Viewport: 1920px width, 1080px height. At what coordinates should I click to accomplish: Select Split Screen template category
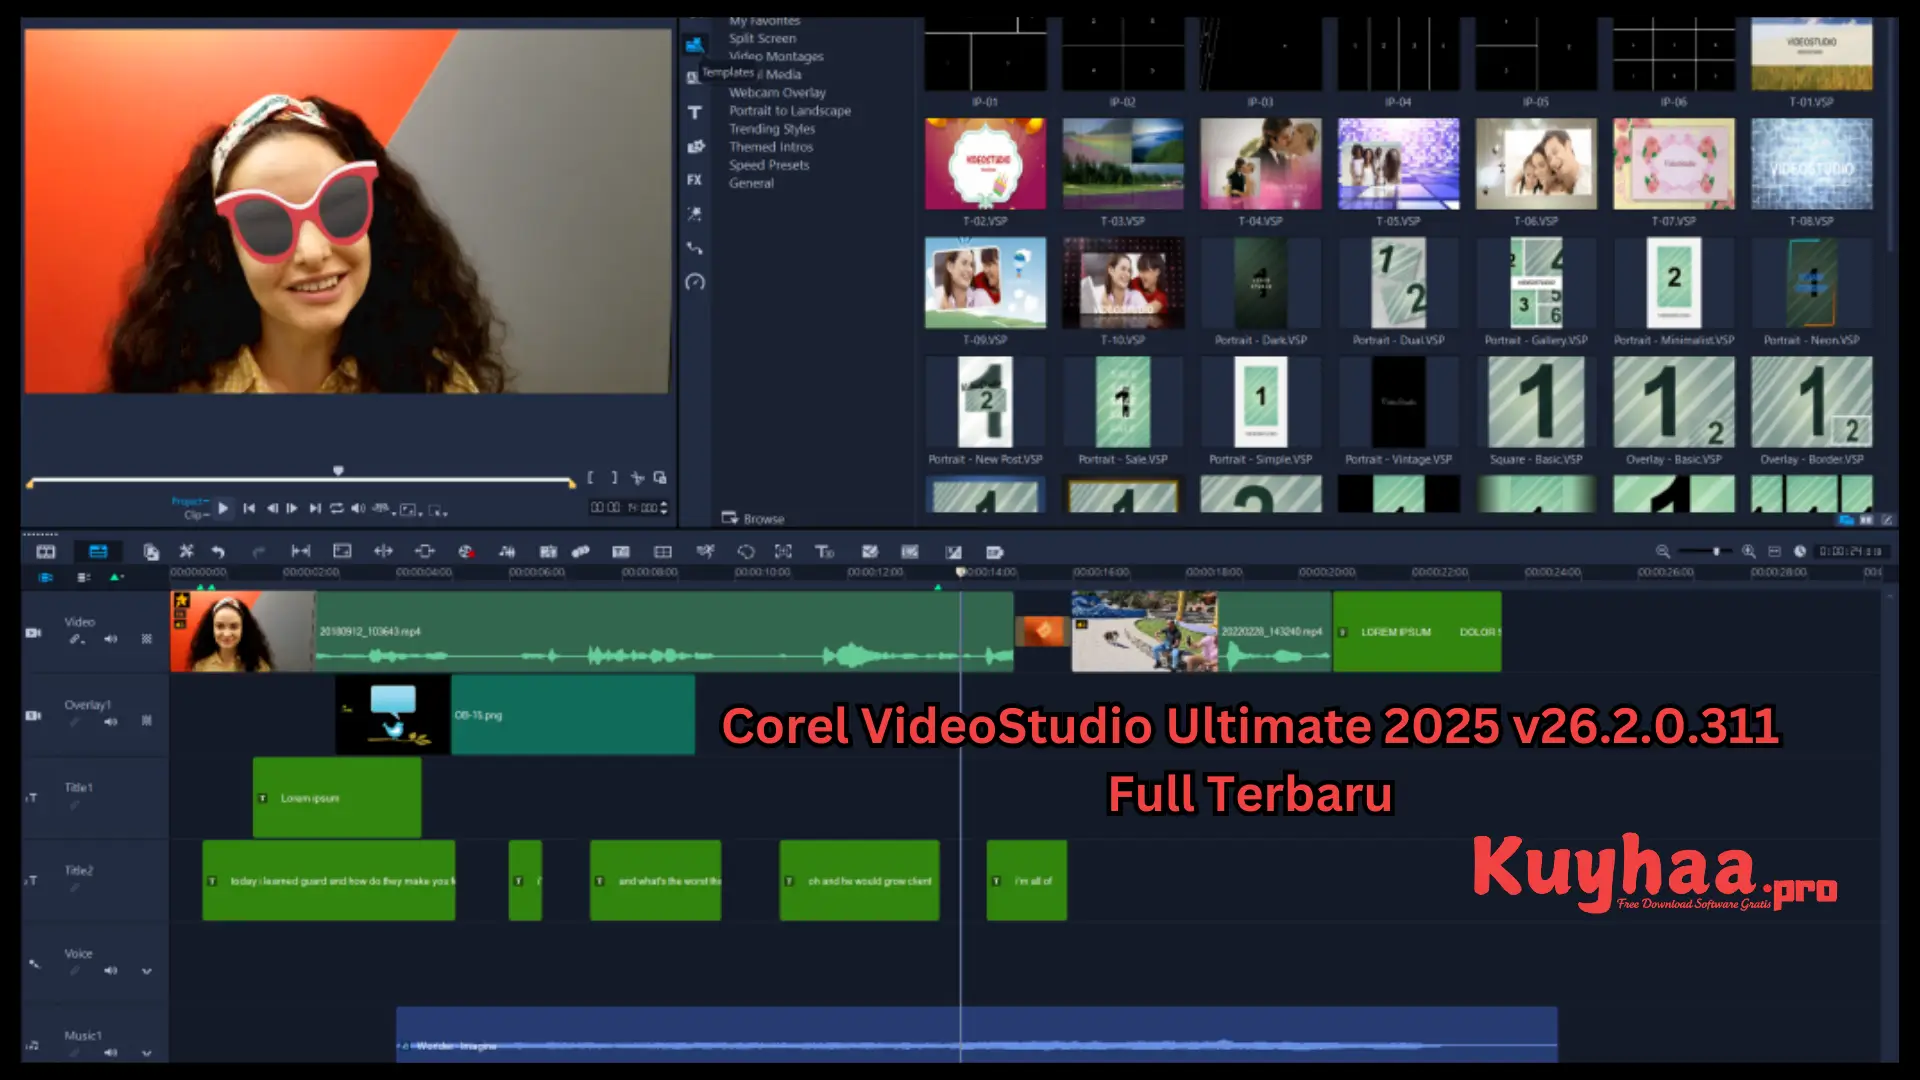click(x=762, y=38)
